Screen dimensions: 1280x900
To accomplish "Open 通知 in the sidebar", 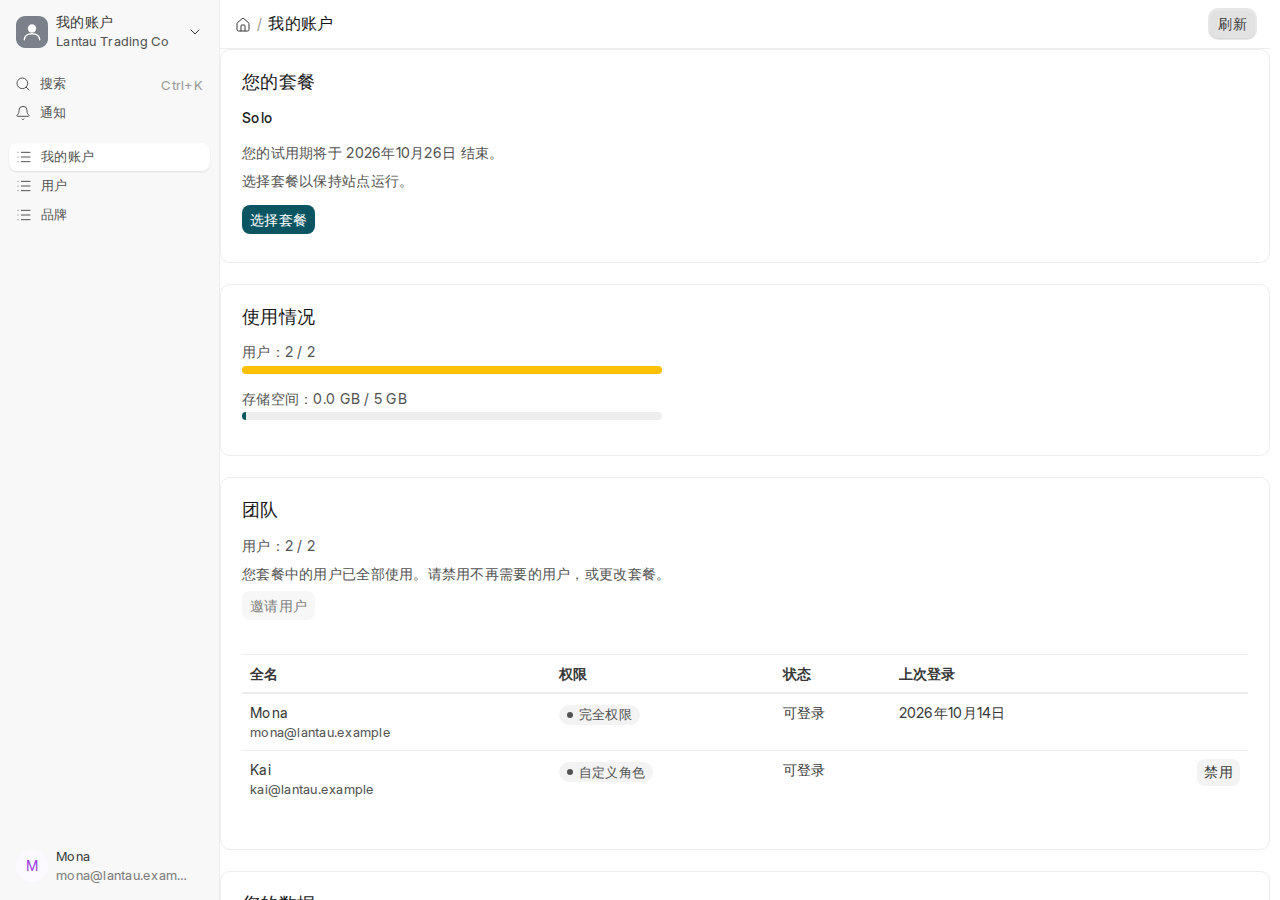I will tap(110, 113).
